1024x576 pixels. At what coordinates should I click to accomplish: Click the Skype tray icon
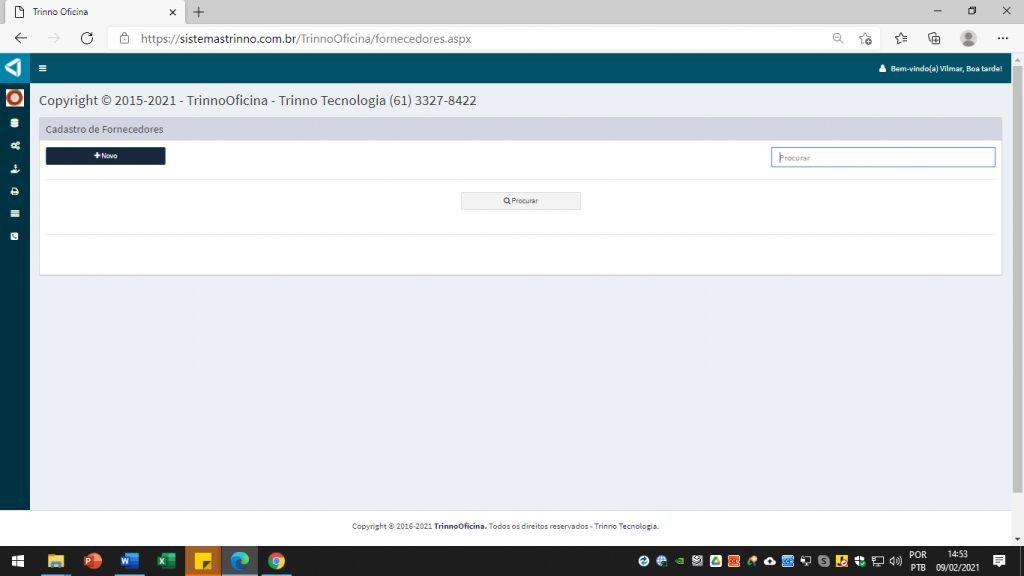pyautogui.click(x=824, y=561)
